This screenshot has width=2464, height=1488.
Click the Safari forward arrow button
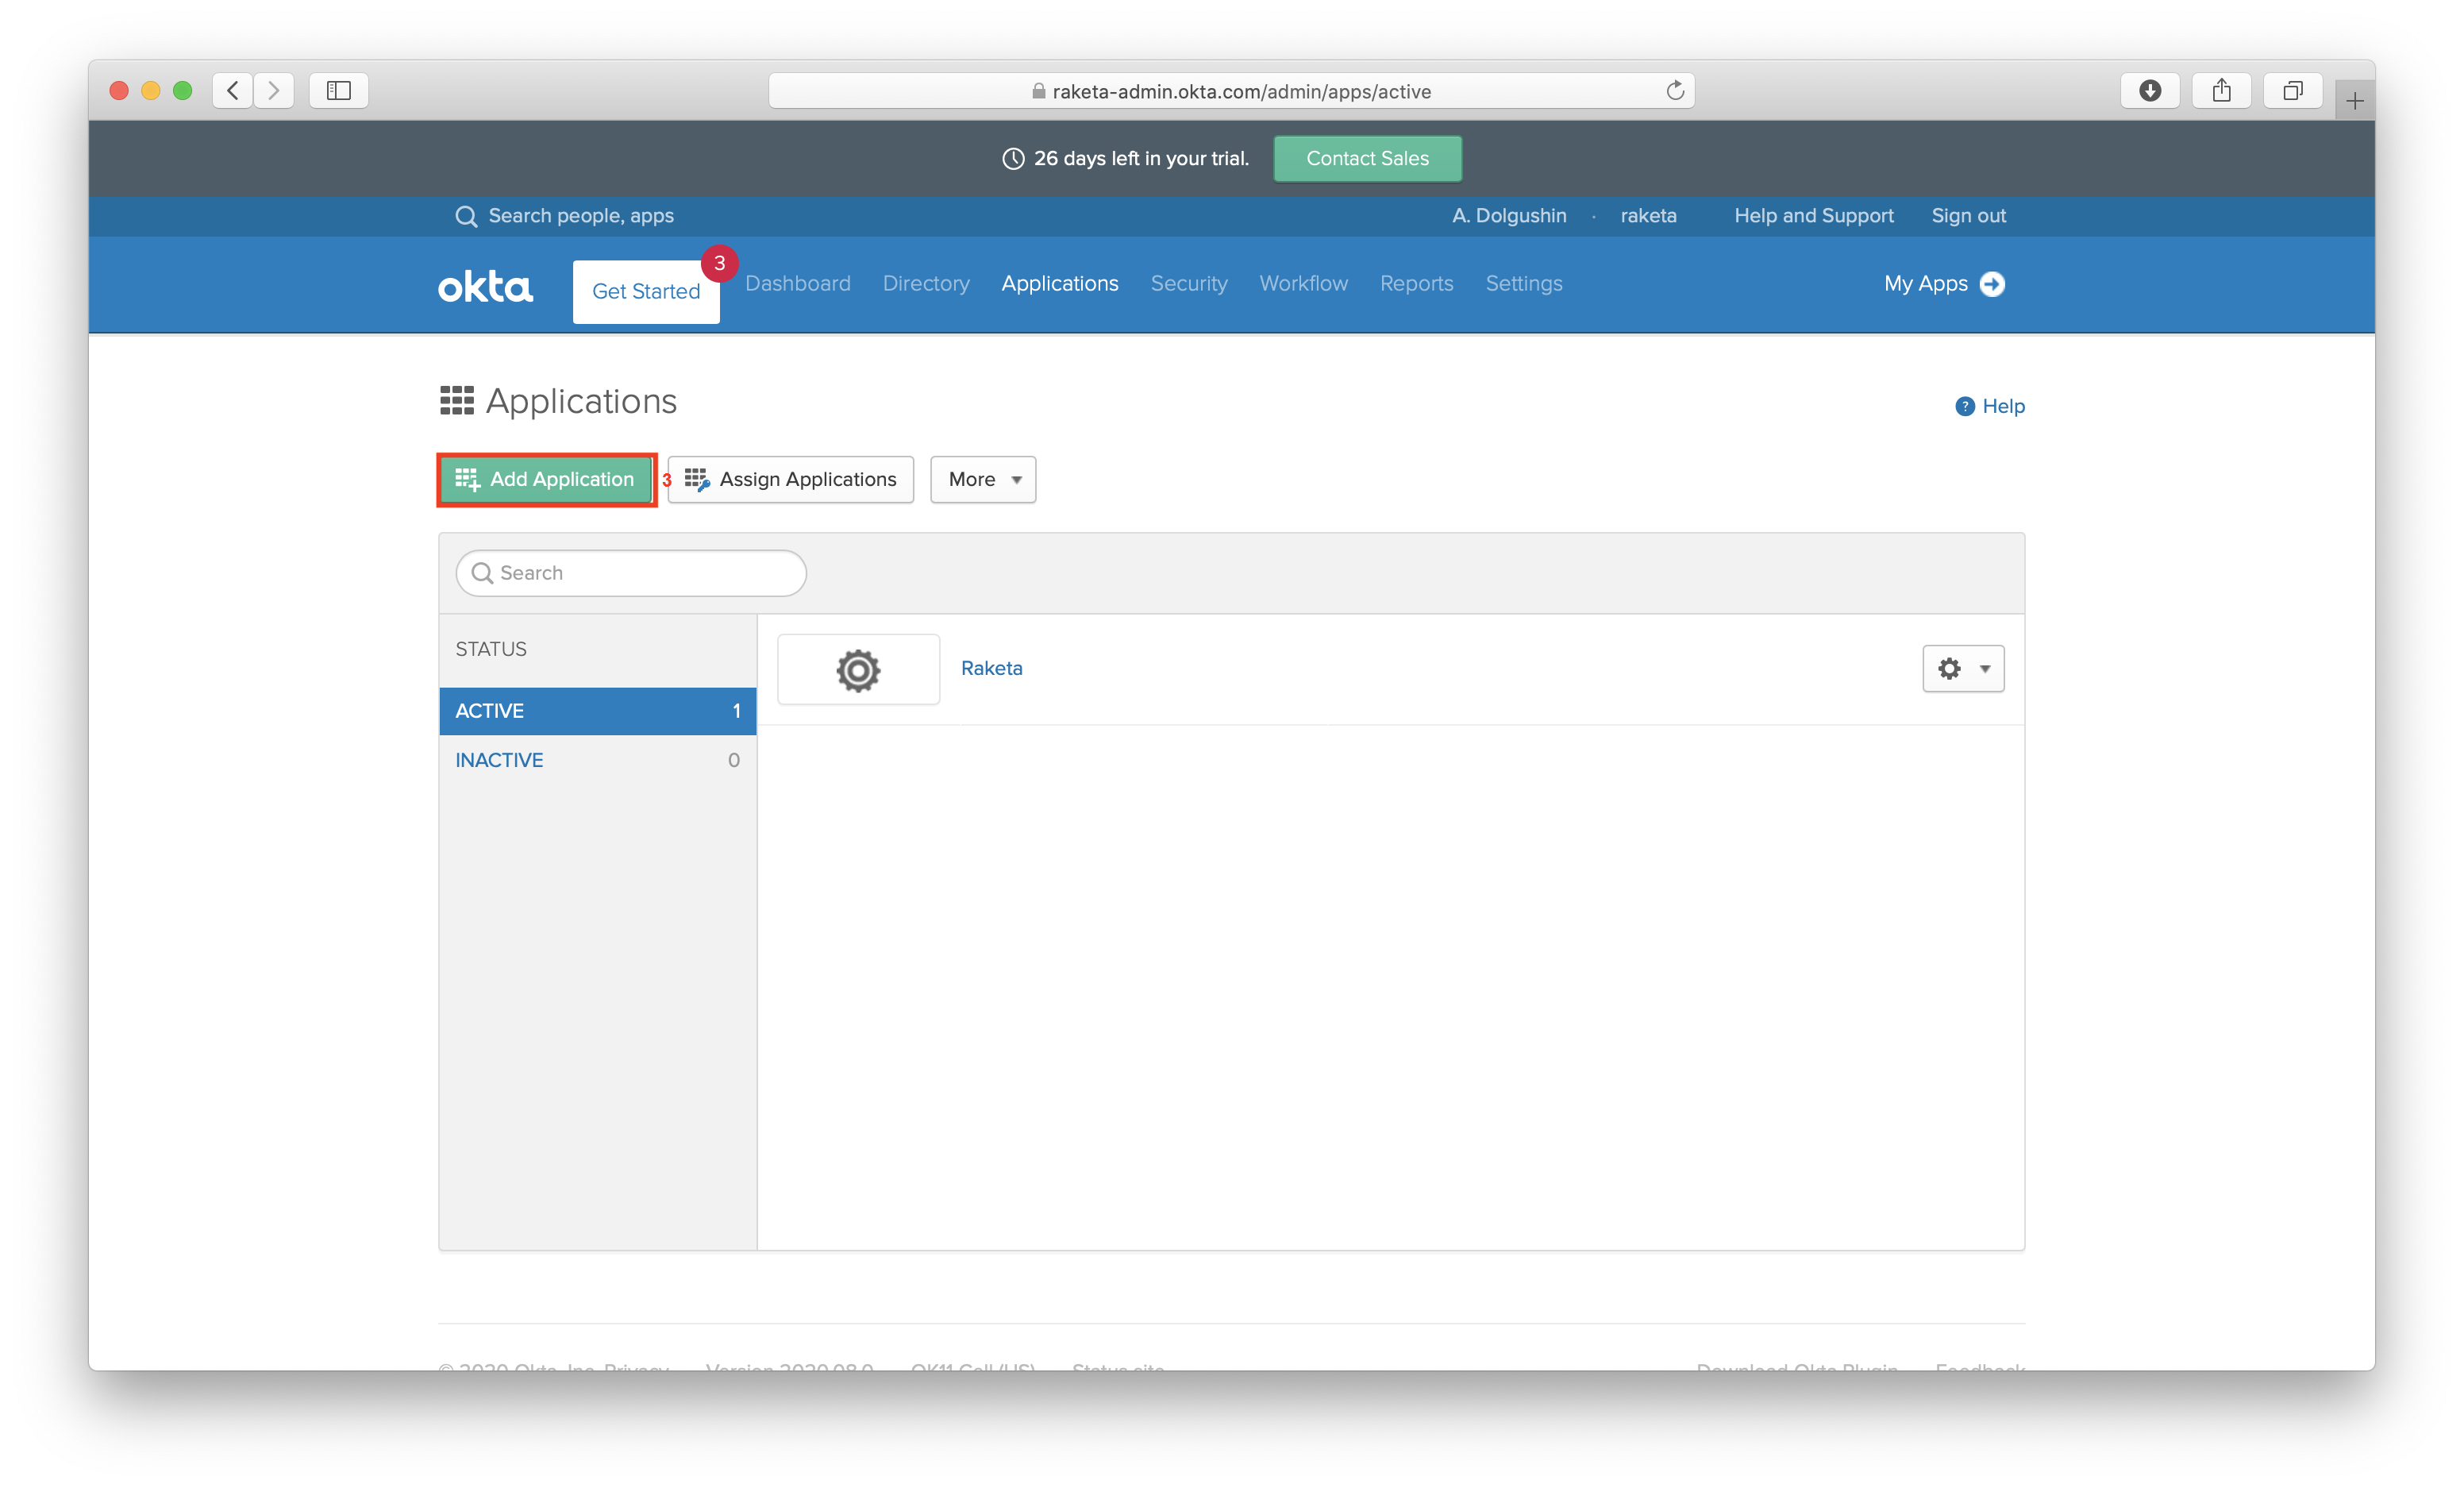point(273,90)
